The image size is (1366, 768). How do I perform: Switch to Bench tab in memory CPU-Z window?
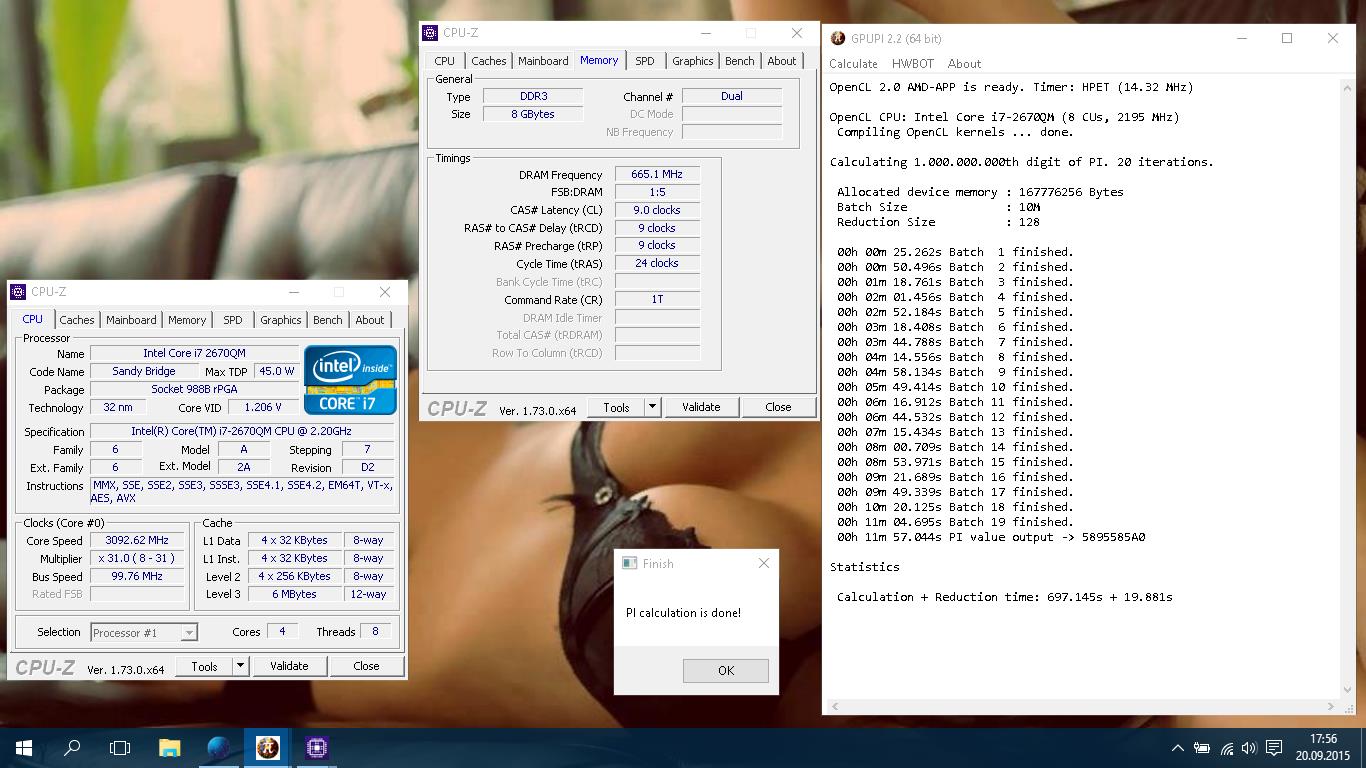click(x=740, y=61)
